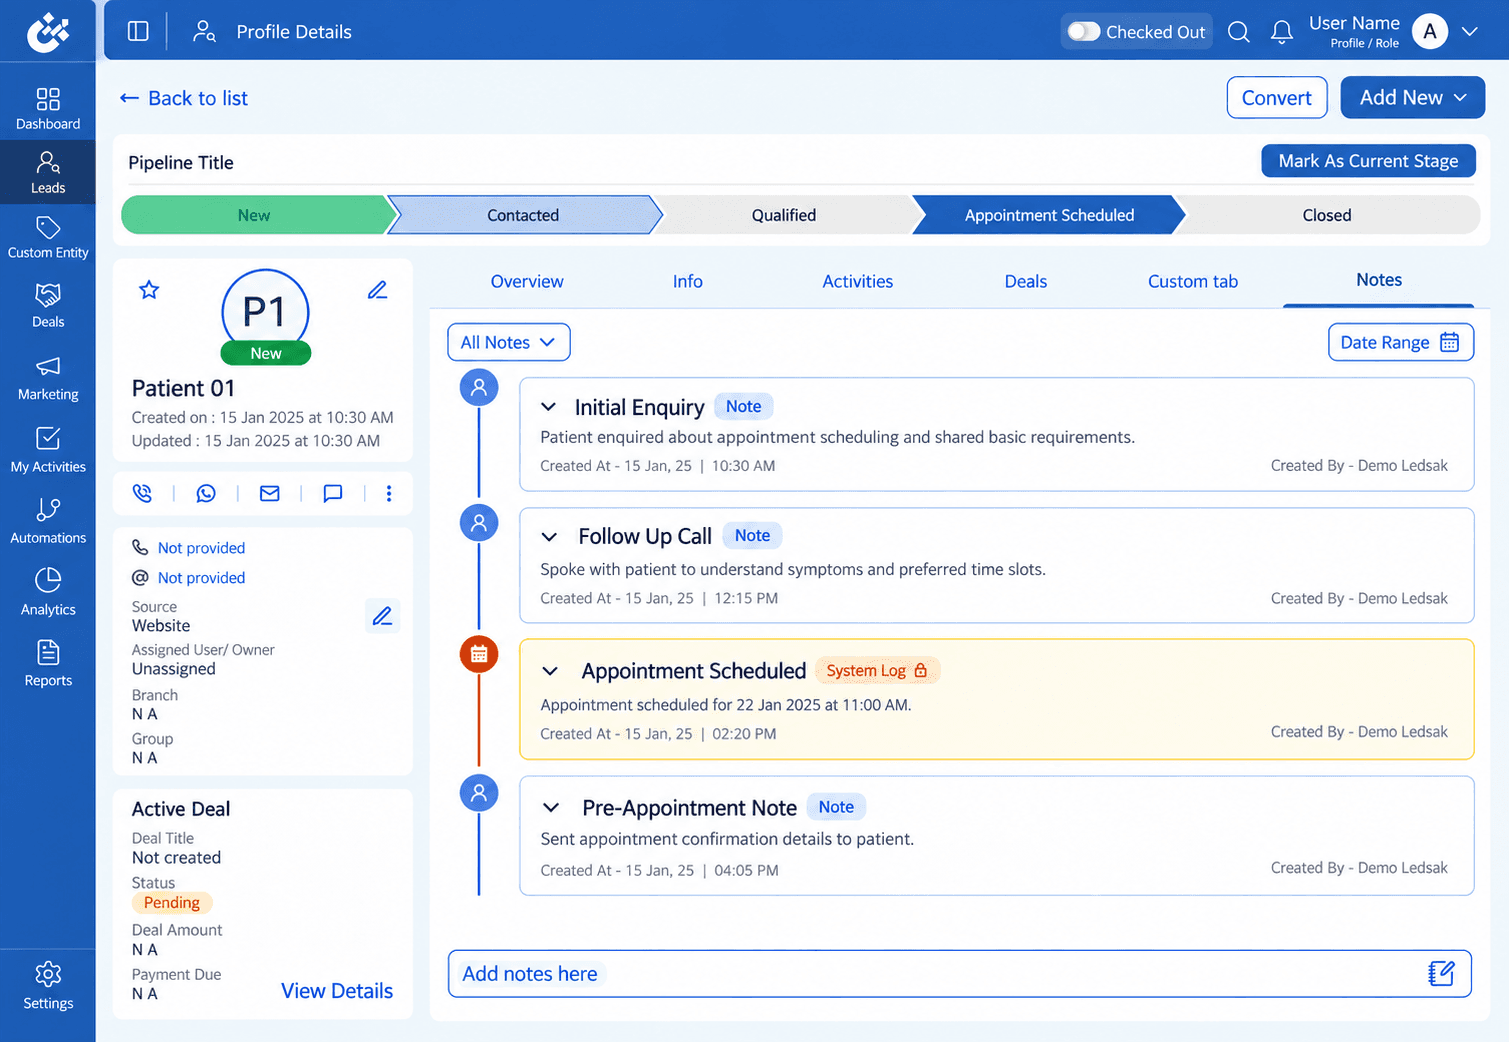The height and width of the screenshot is (1042, 1509).
Task: Open notifications bell
Action: pyautogui.click(x=1281, y=32)
